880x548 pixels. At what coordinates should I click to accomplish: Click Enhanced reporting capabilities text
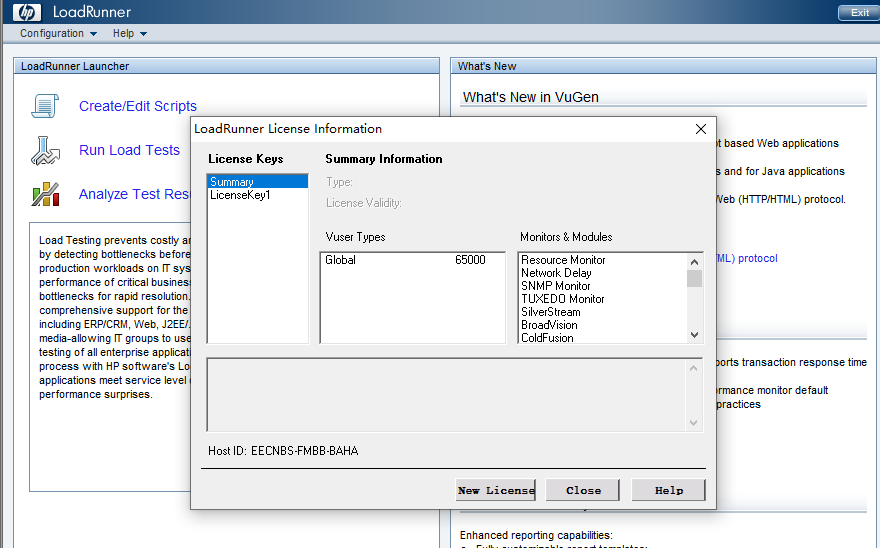click(x=536, y=535)
